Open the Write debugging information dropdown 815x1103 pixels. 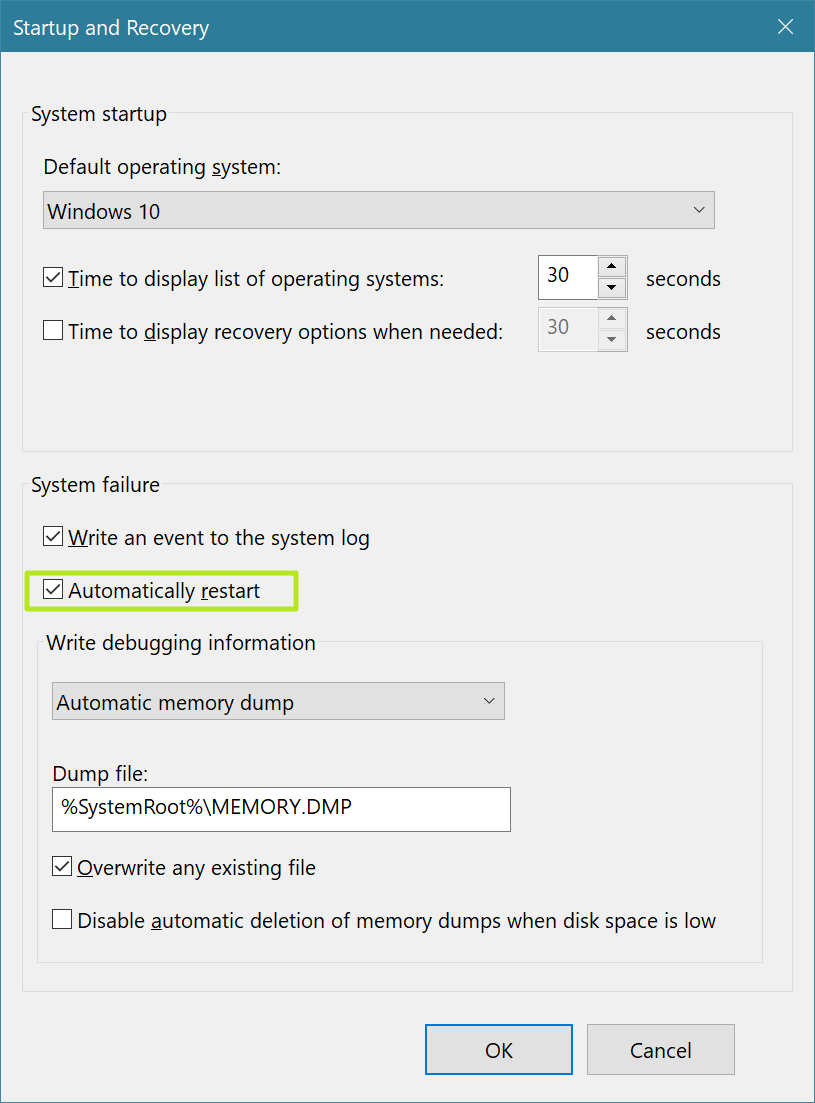pyautogui.click(x=278, y=701)
